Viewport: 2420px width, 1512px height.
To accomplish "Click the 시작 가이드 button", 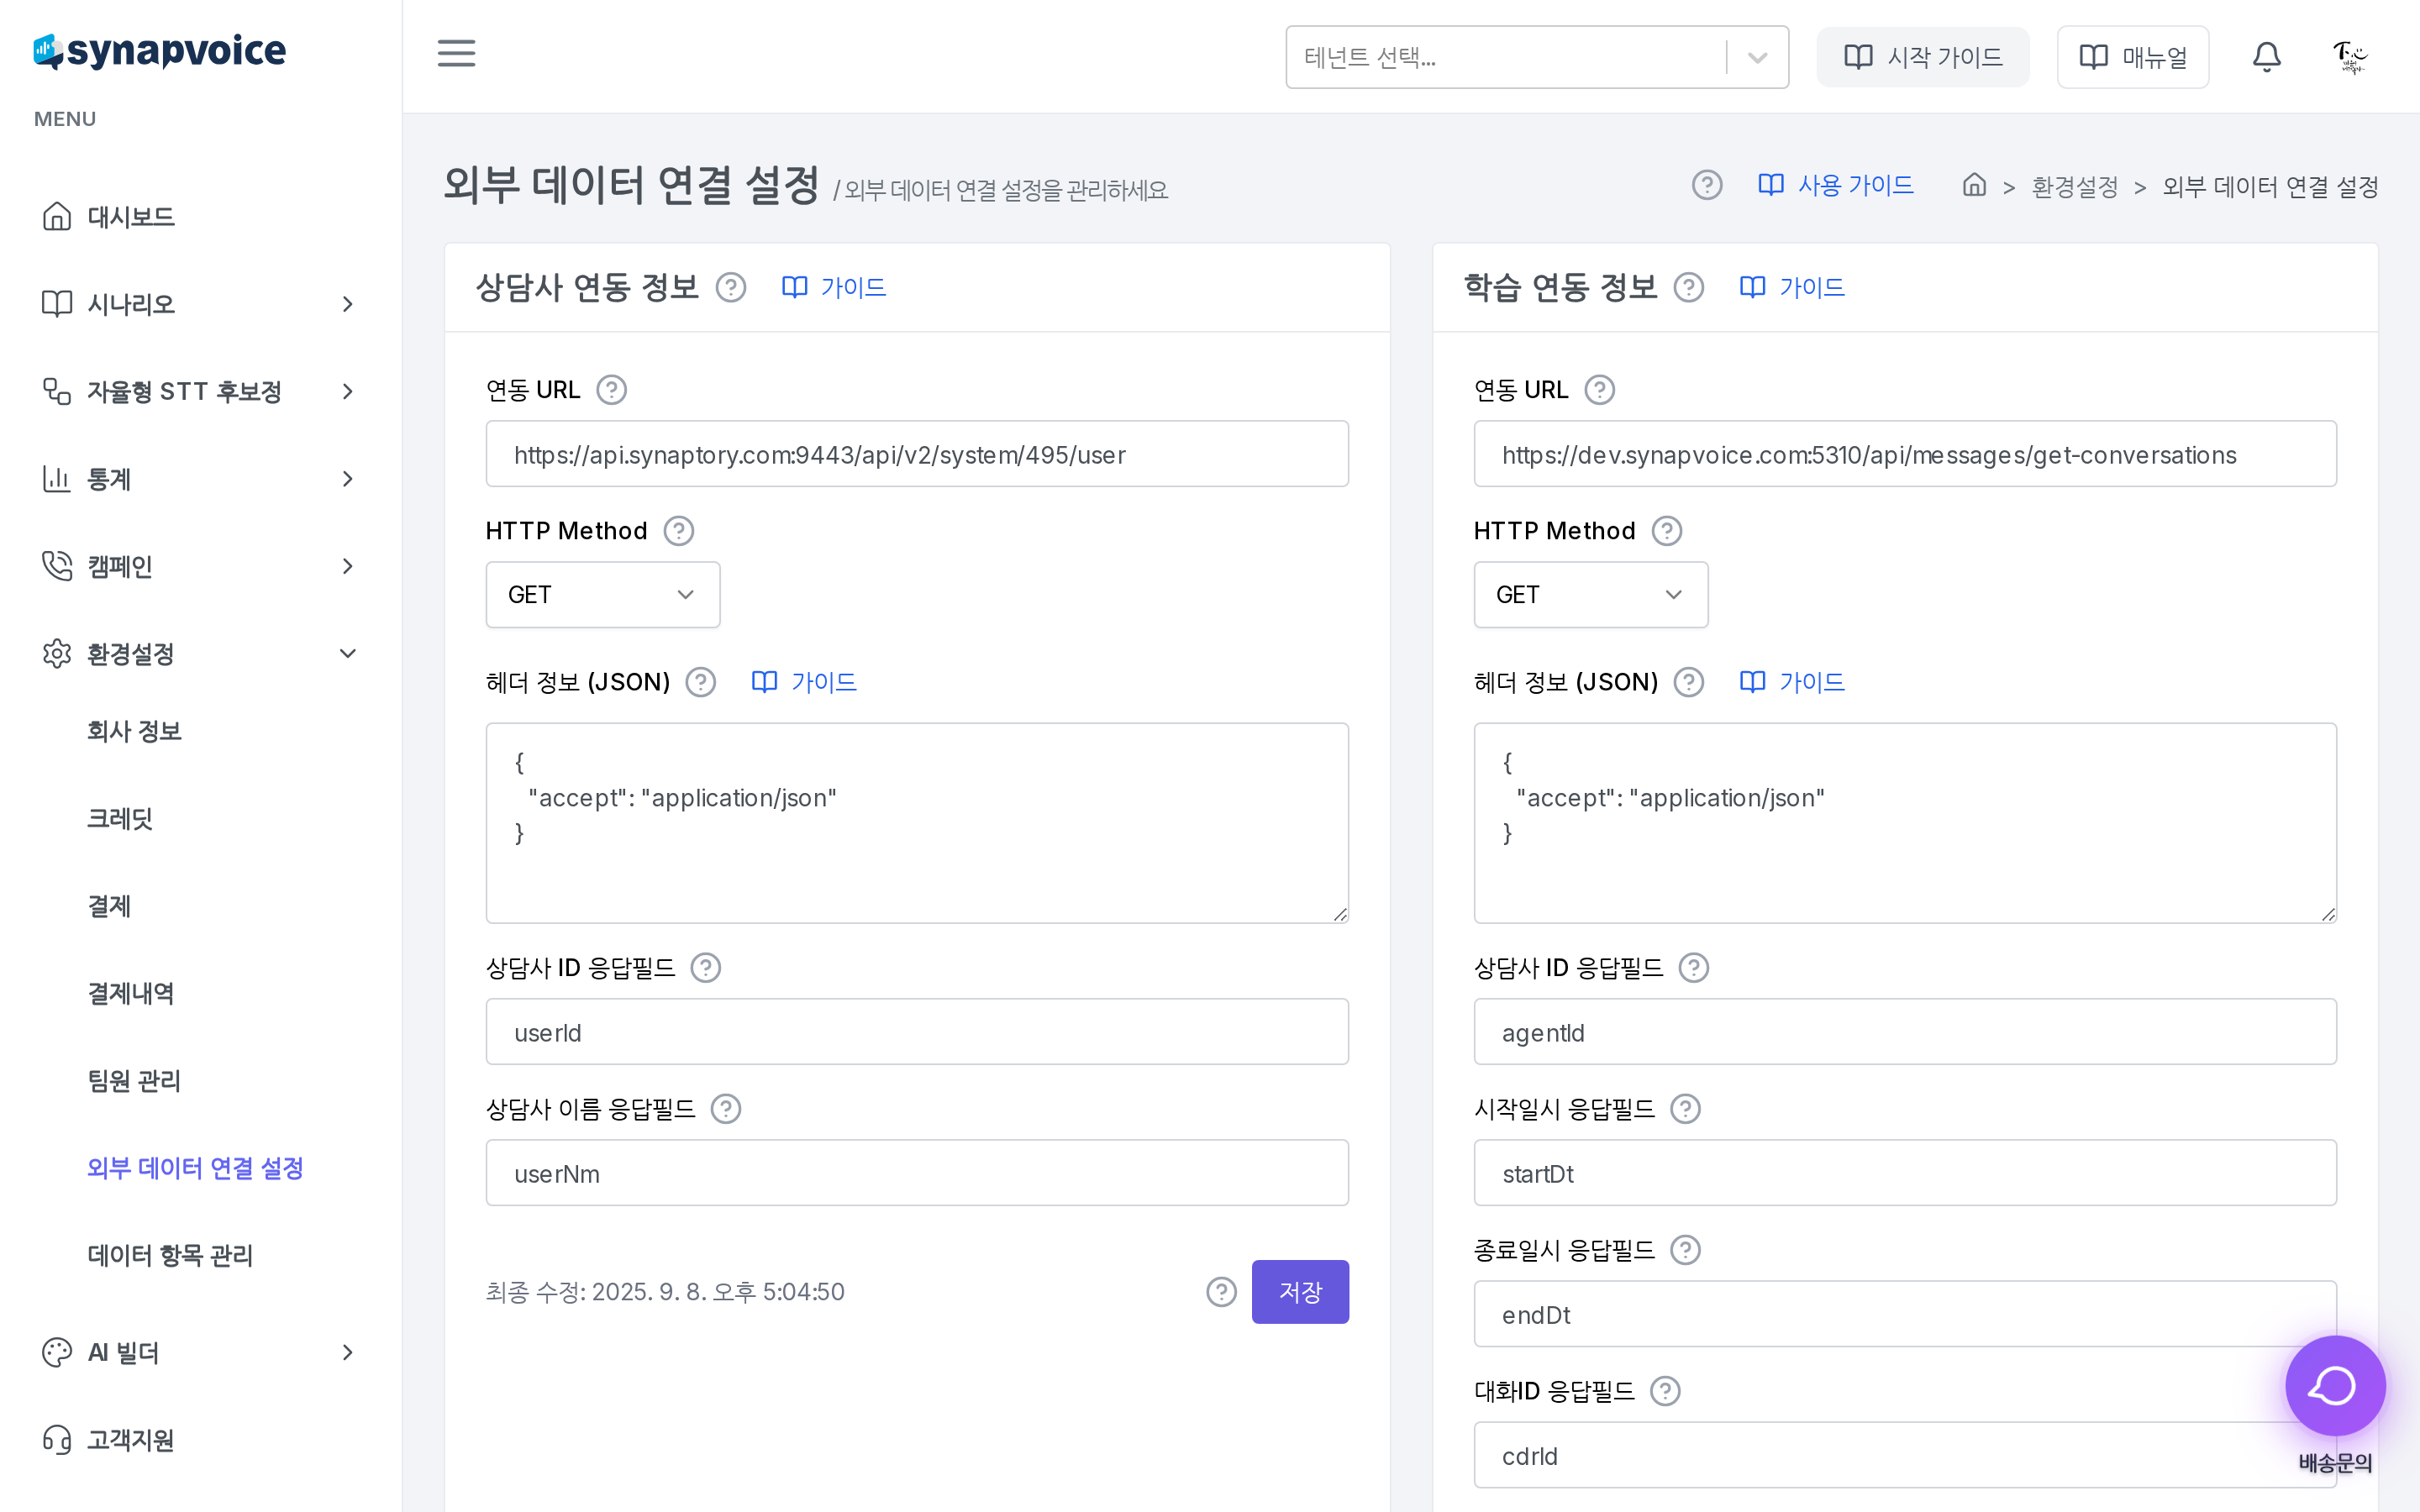I will click(1922, 57).
